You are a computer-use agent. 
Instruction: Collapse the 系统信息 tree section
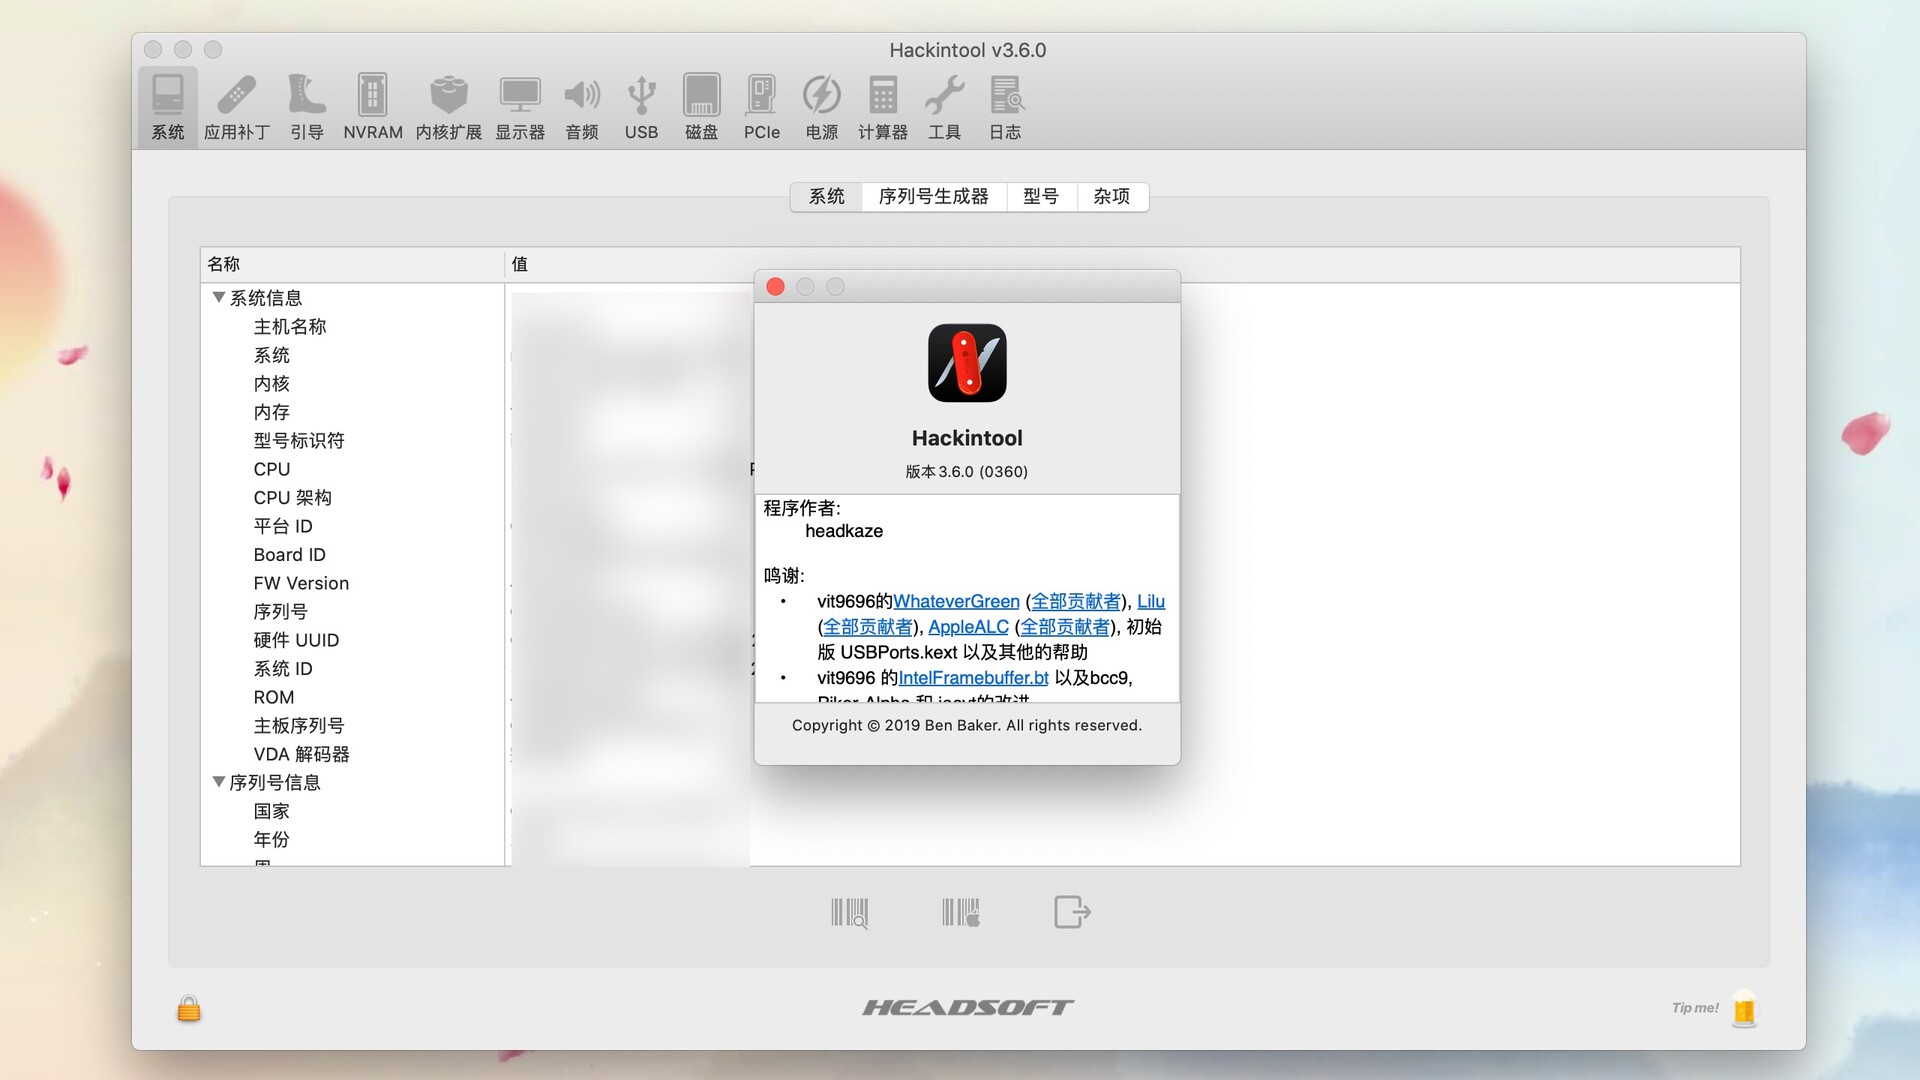(x=219, y=297)
